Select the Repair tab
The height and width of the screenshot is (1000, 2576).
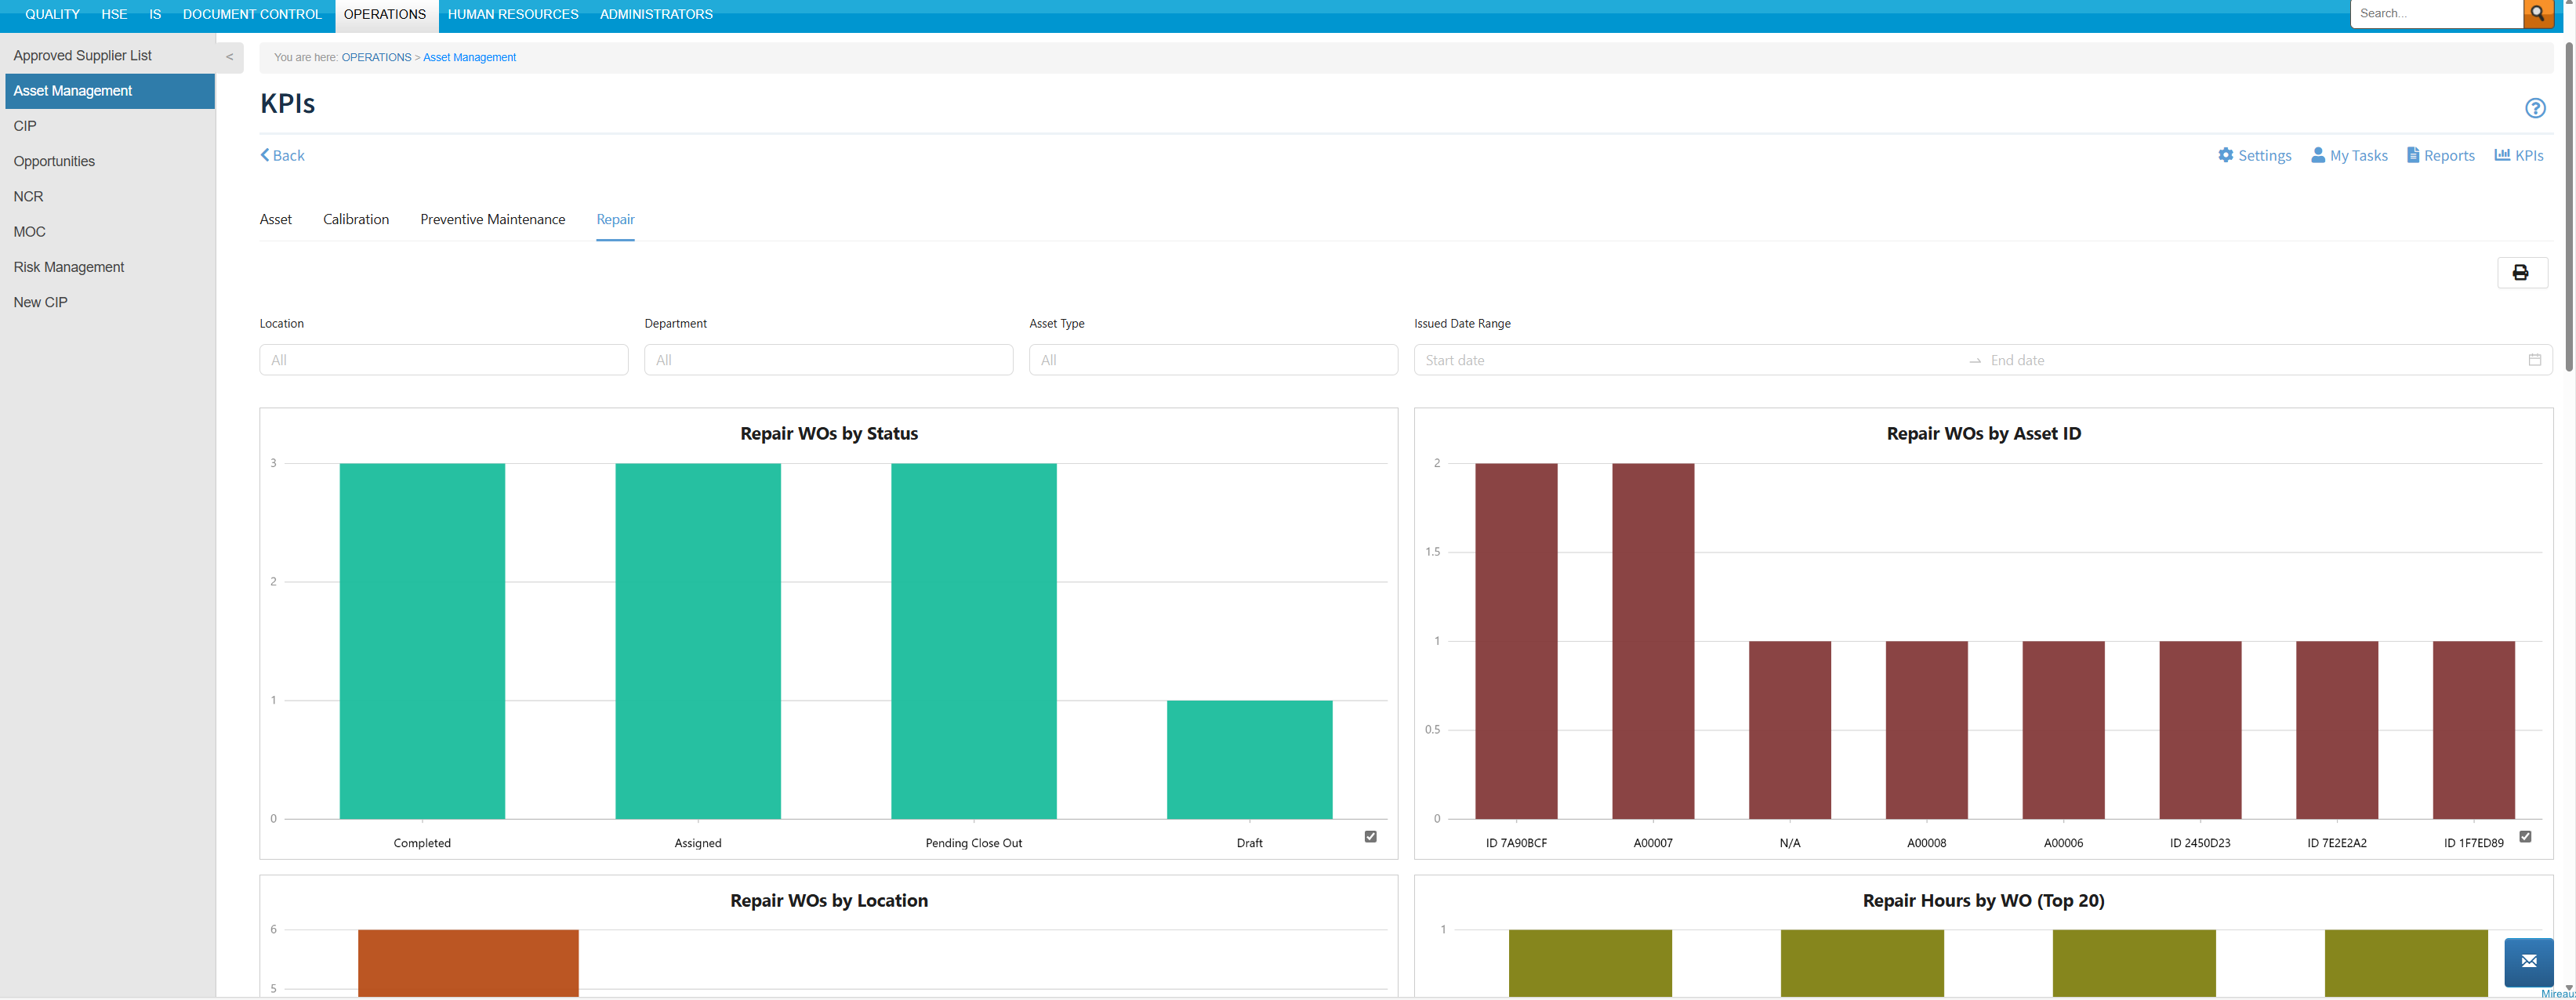615,219
